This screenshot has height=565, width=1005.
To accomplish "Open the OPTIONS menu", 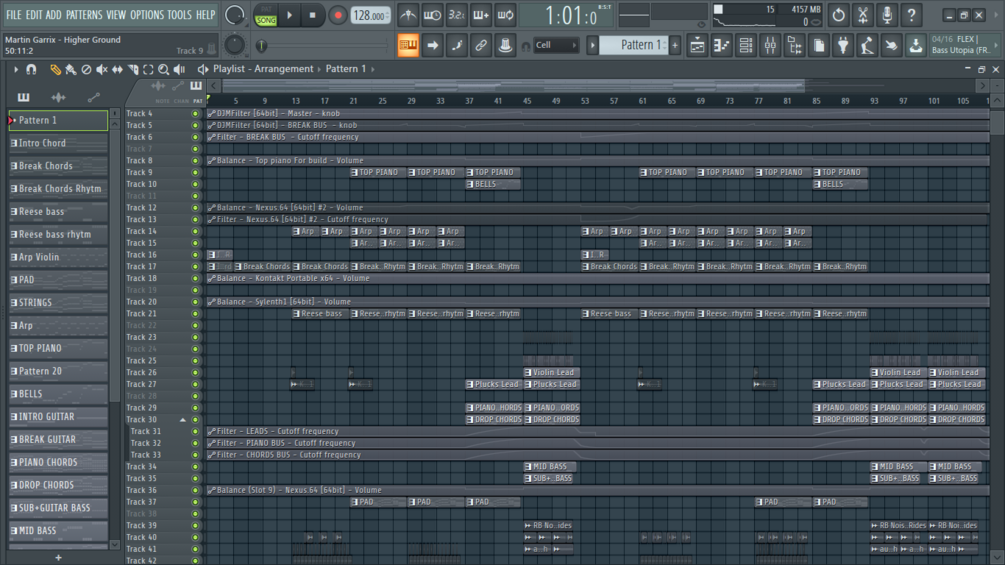I will (147, 15).
